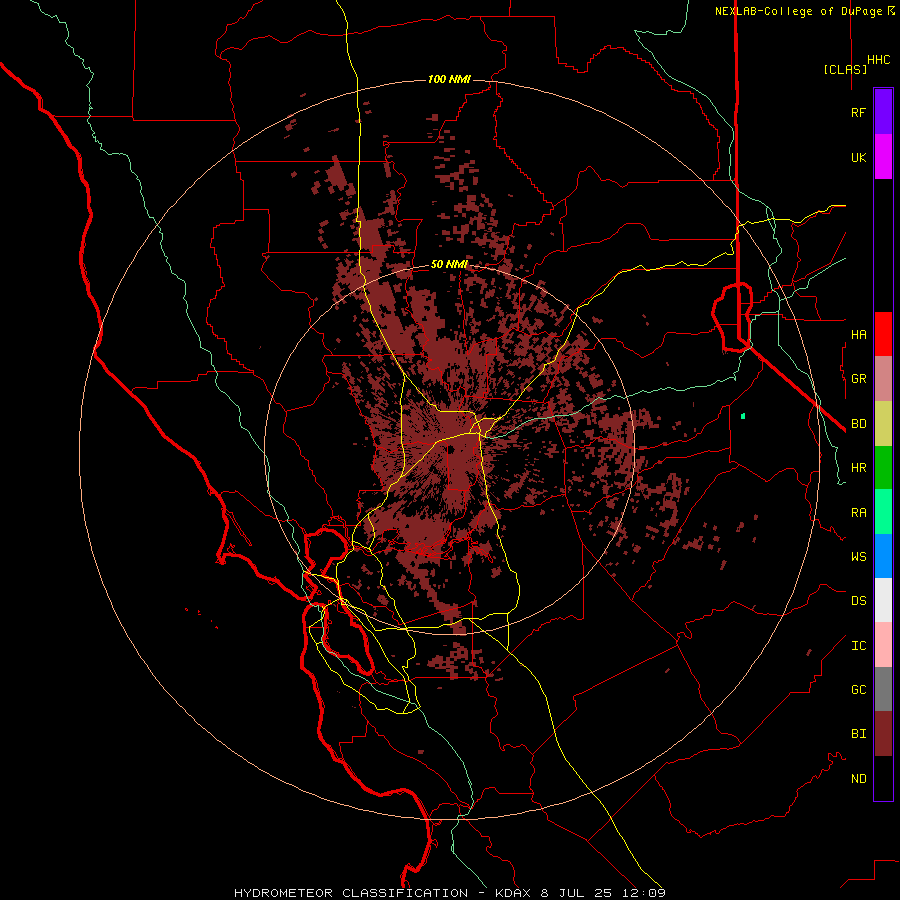Click the 50 NMI range ring label
The image size is (900, 900).
pos(449,264)
